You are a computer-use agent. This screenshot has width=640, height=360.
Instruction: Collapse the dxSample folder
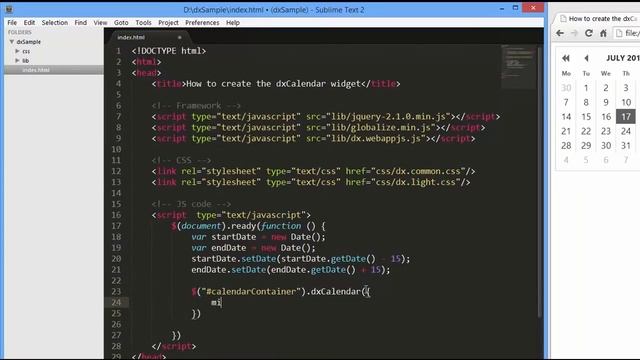[11, 42]
